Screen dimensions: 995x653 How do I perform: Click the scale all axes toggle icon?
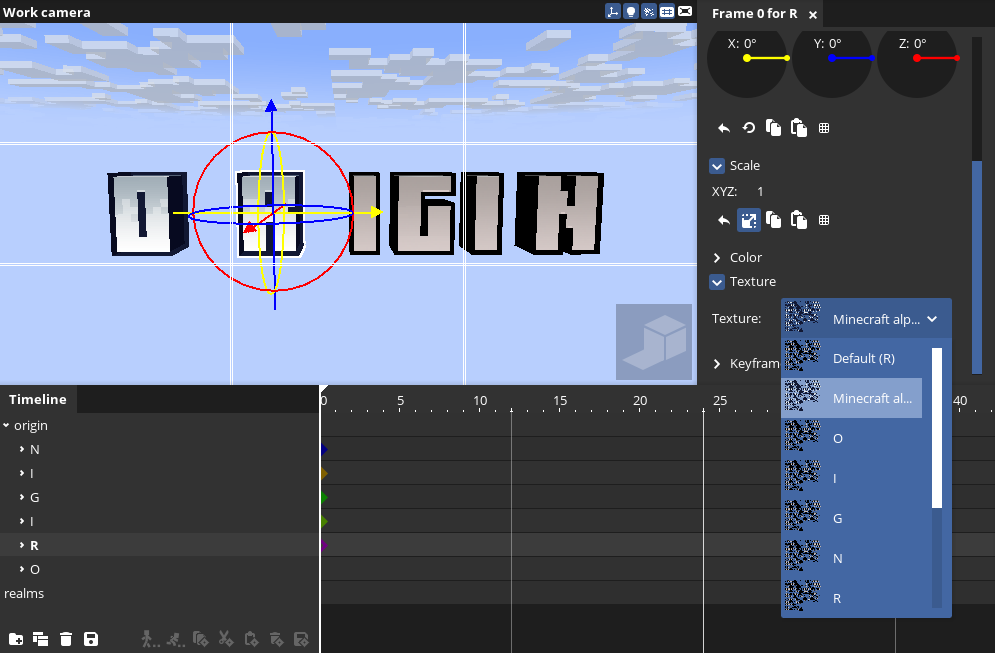tap(748, 220)
